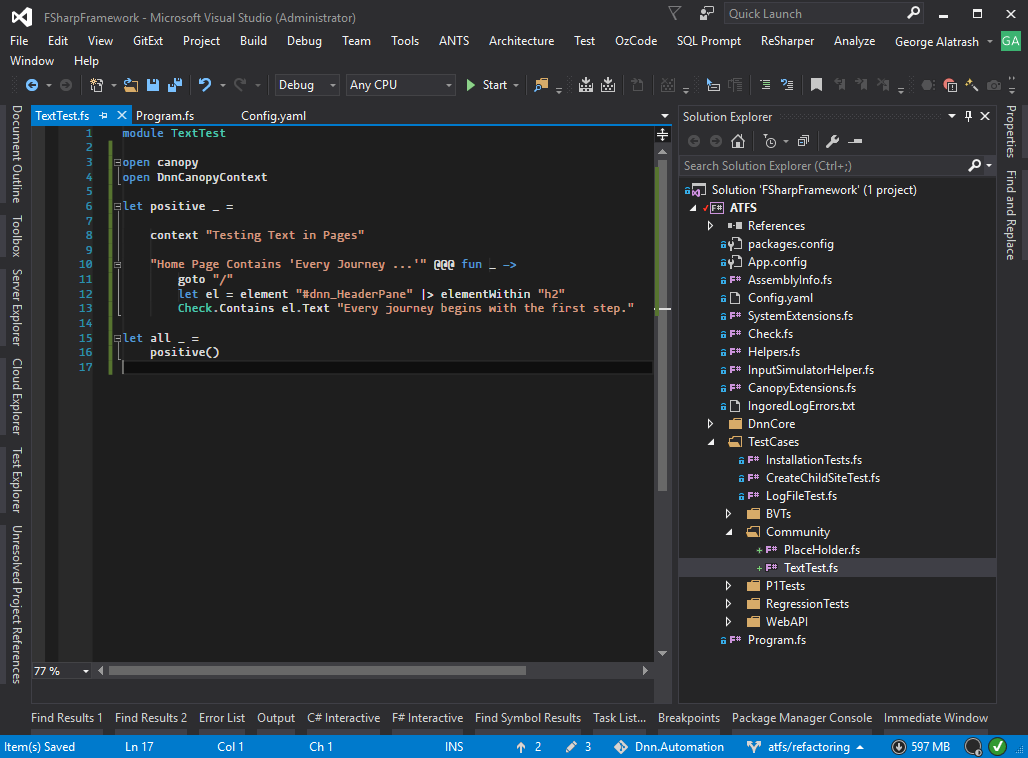Viewport: 1028px width, 758px height.
Task: Close the TextTest.fs tab
Action: coord(121,115)
